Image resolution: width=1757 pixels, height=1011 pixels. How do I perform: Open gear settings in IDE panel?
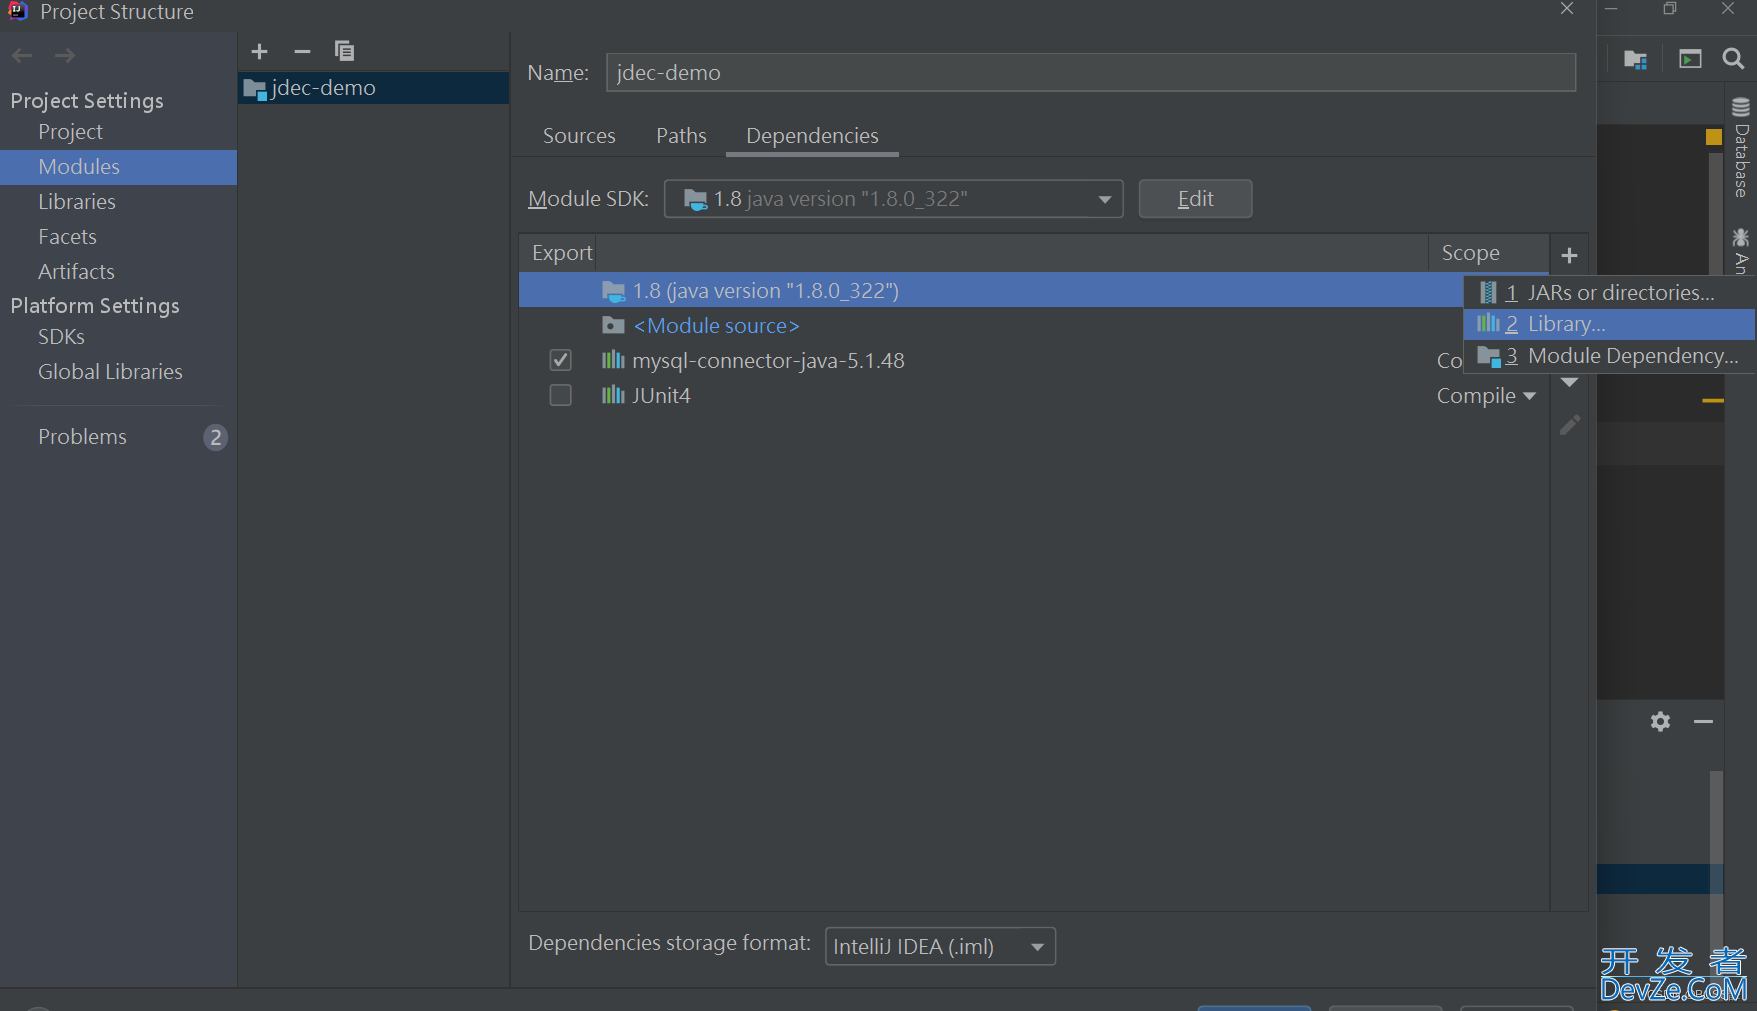click(1660, 721)
